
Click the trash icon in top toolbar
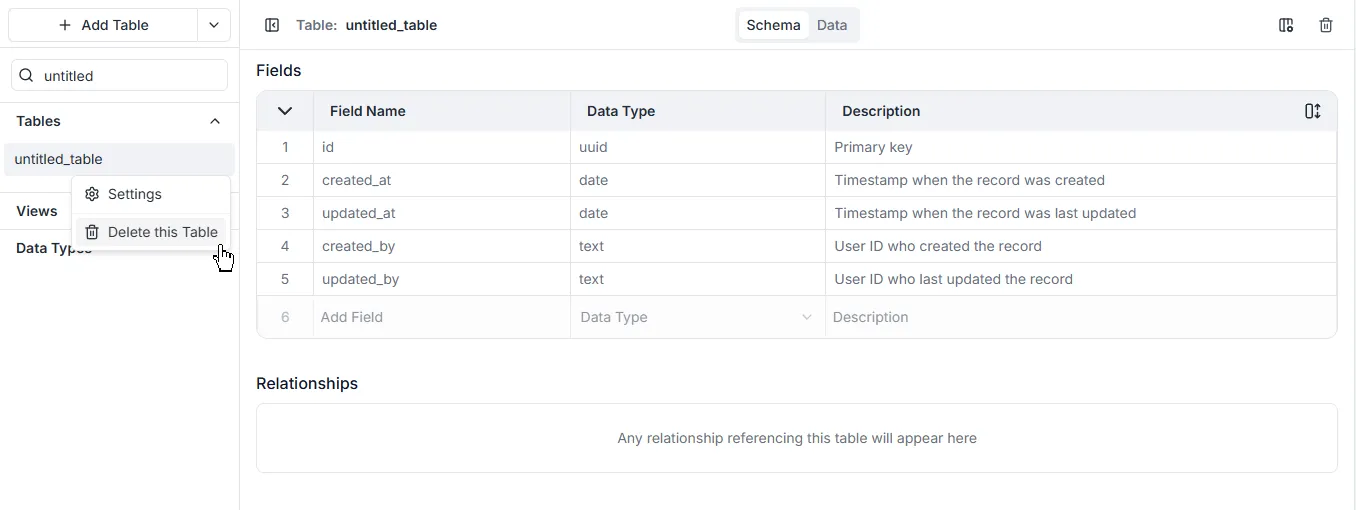click(x=1326, y=26)
